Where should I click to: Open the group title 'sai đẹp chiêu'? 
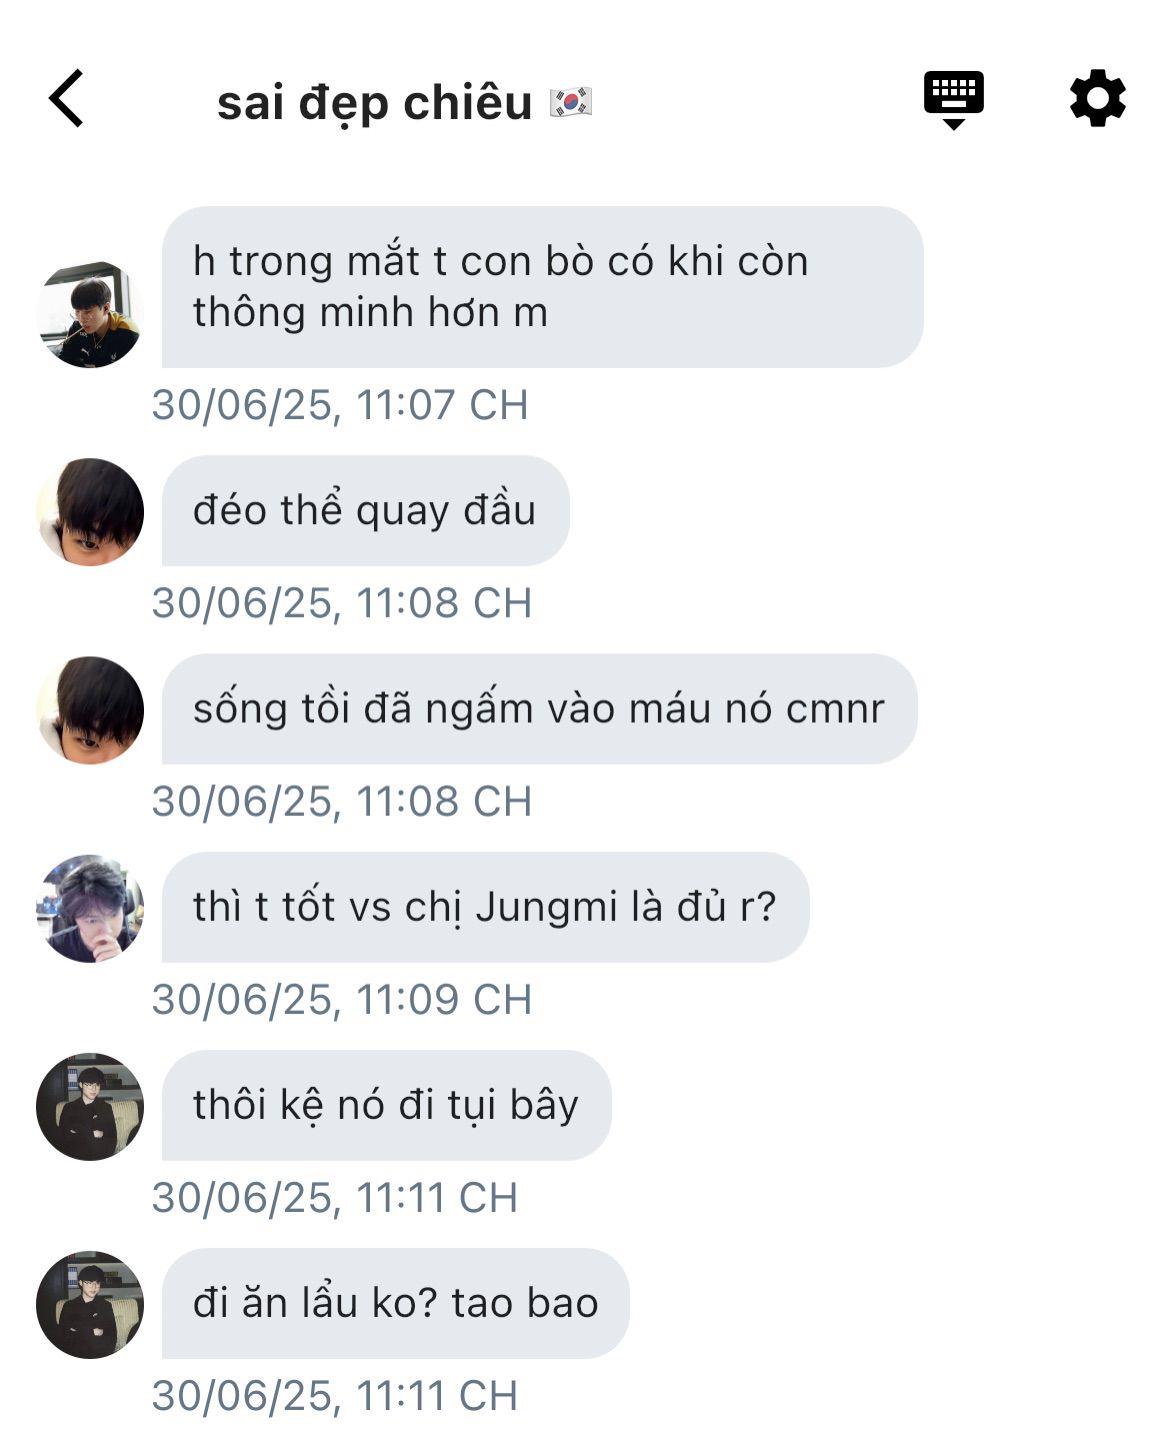coord(374,103)
